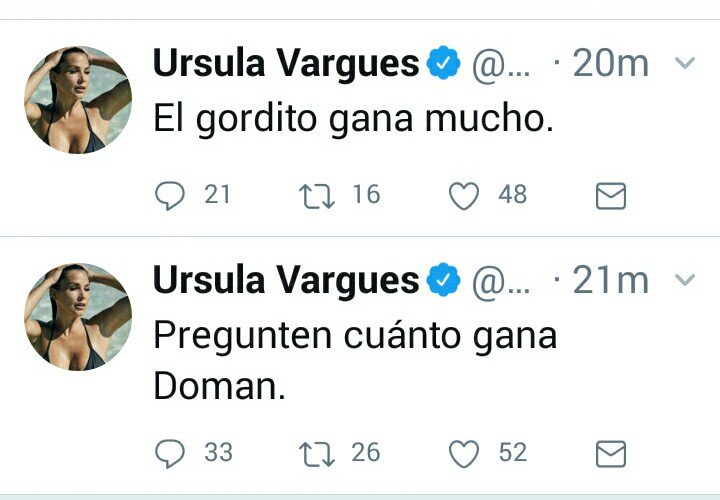The image size is (720, 500).
Task: Open the tweet text "El gordito gana mucho."
Action: pyautogui.click(x=353, y=121)
